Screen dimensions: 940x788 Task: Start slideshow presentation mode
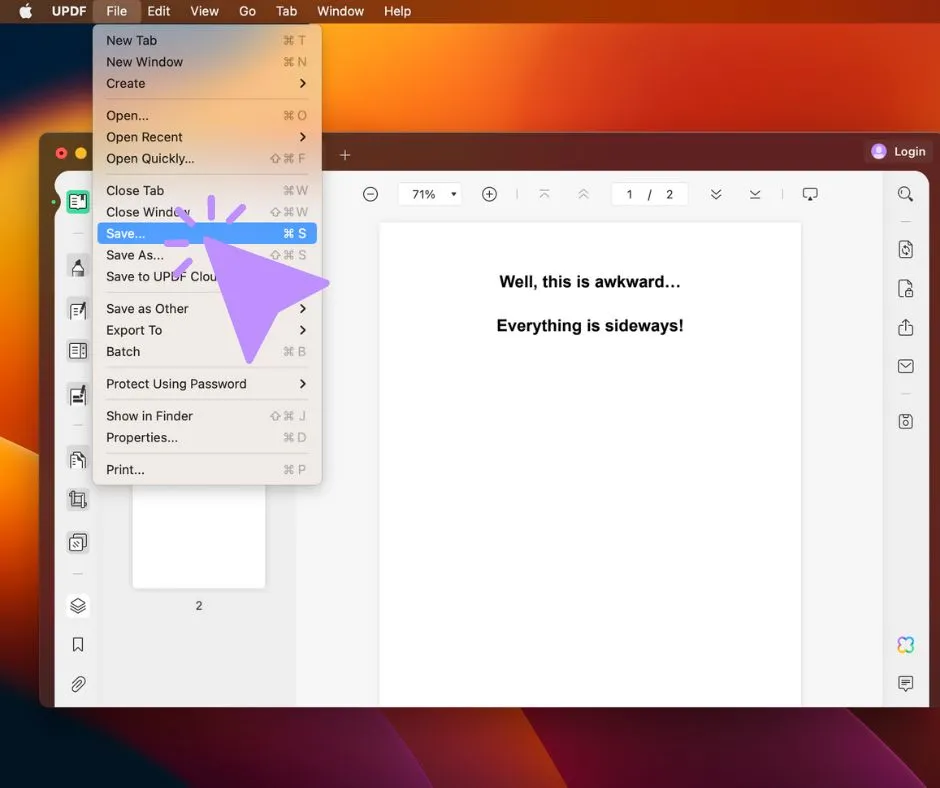click(810, 194)
